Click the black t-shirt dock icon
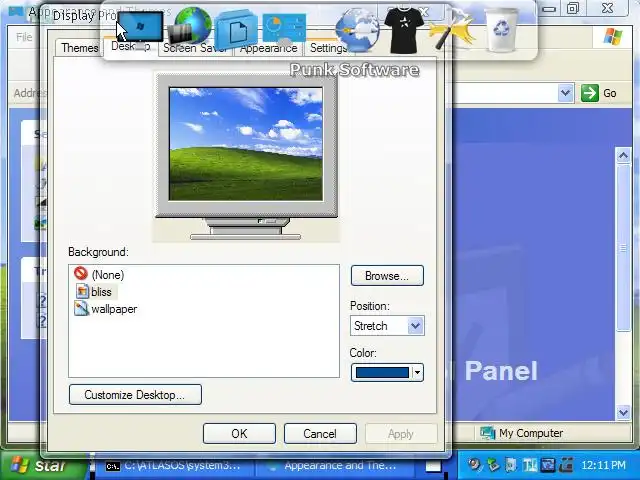 (x=404, y=31)
